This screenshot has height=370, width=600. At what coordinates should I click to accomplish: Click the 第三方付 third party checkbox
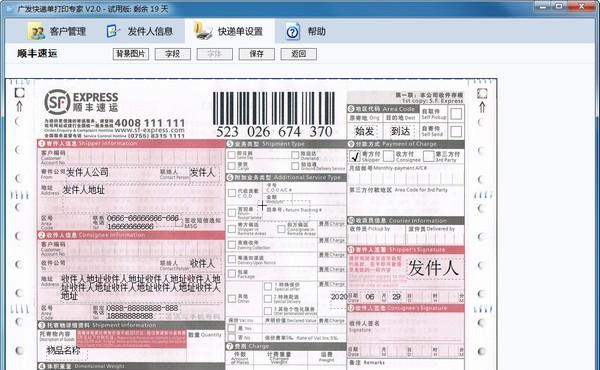429,156
